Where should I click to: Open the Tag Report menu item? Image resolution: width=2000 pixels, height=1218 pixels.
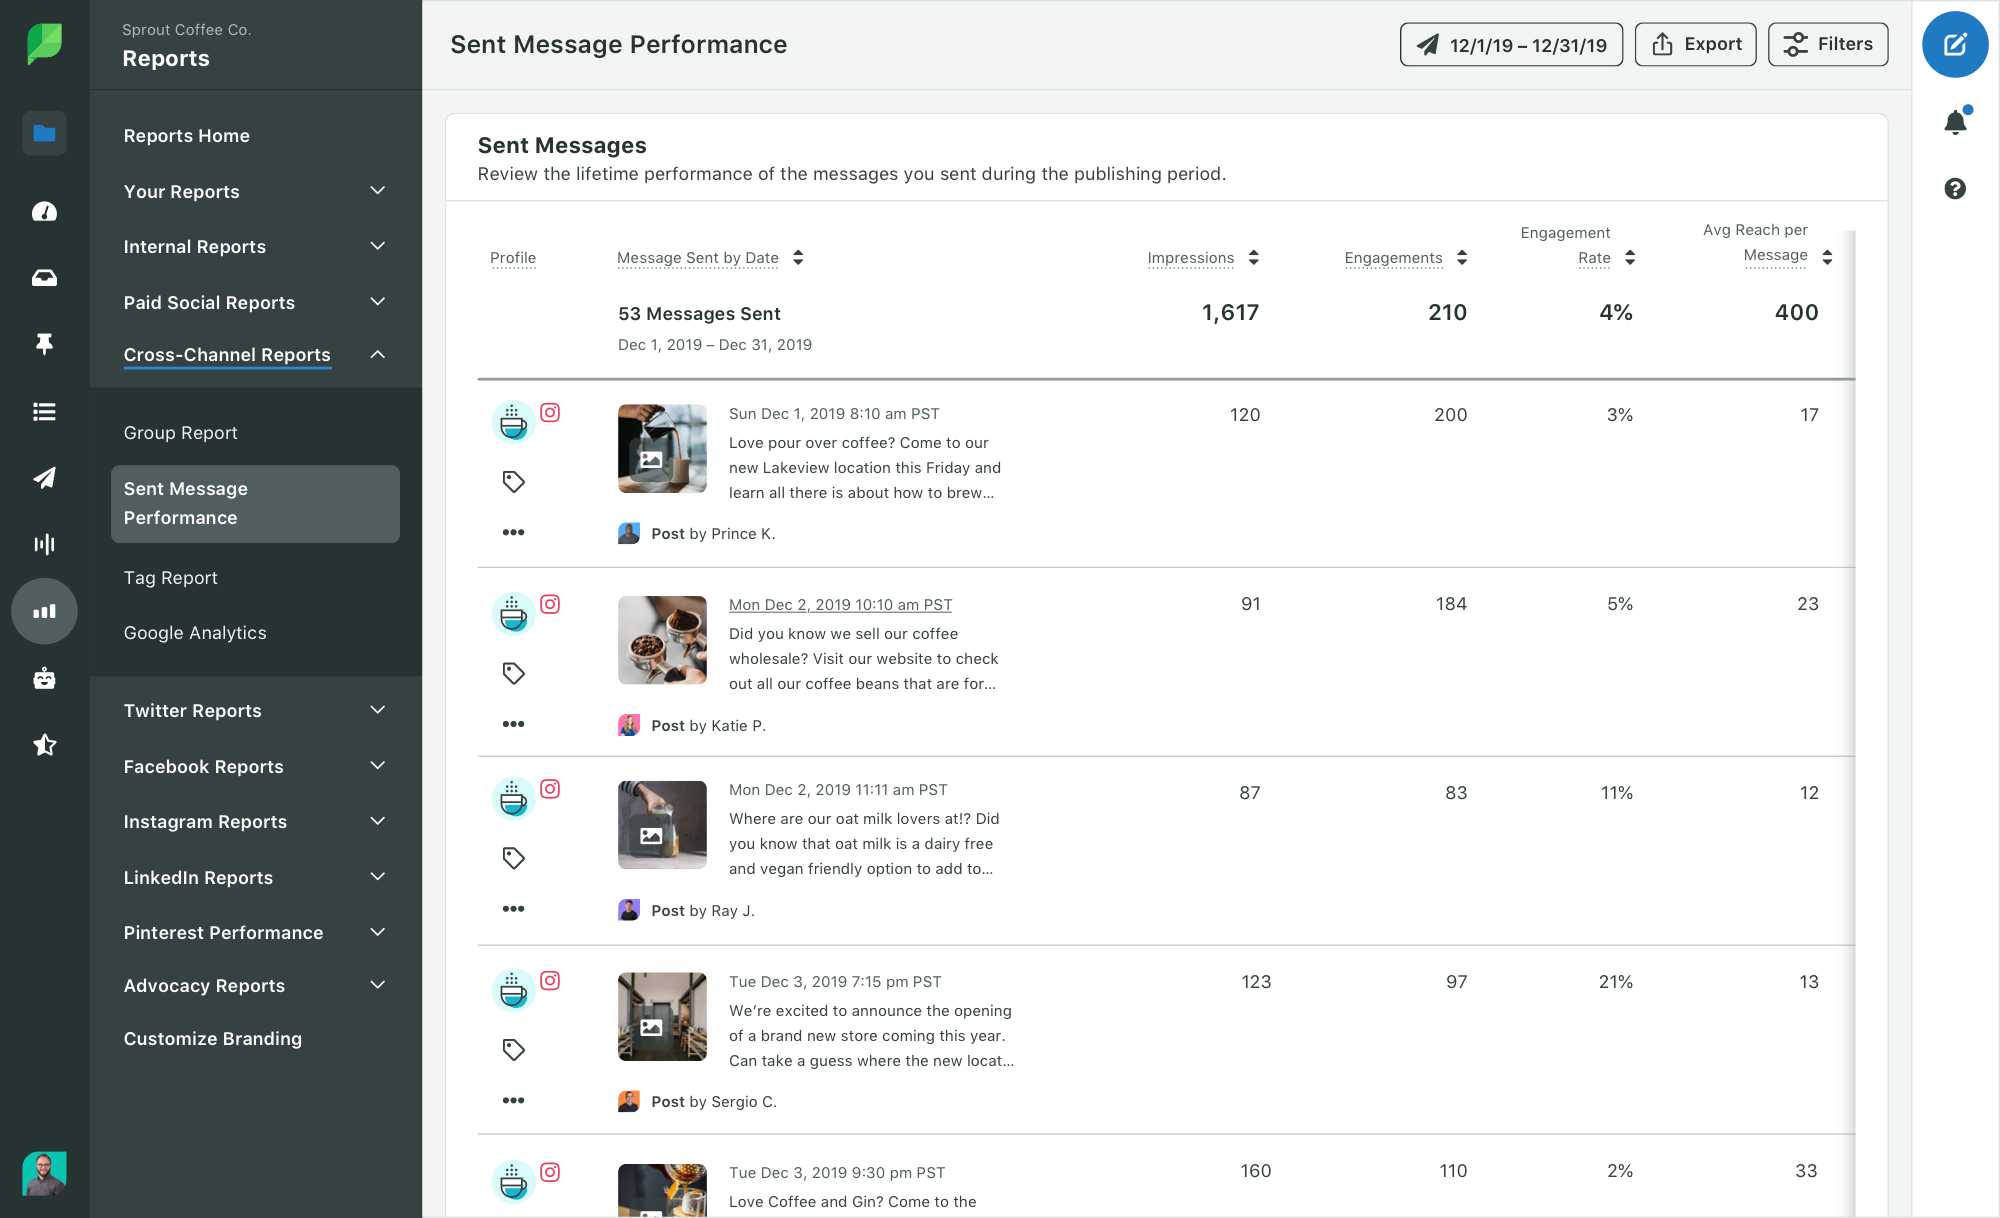tap(170, 577)
